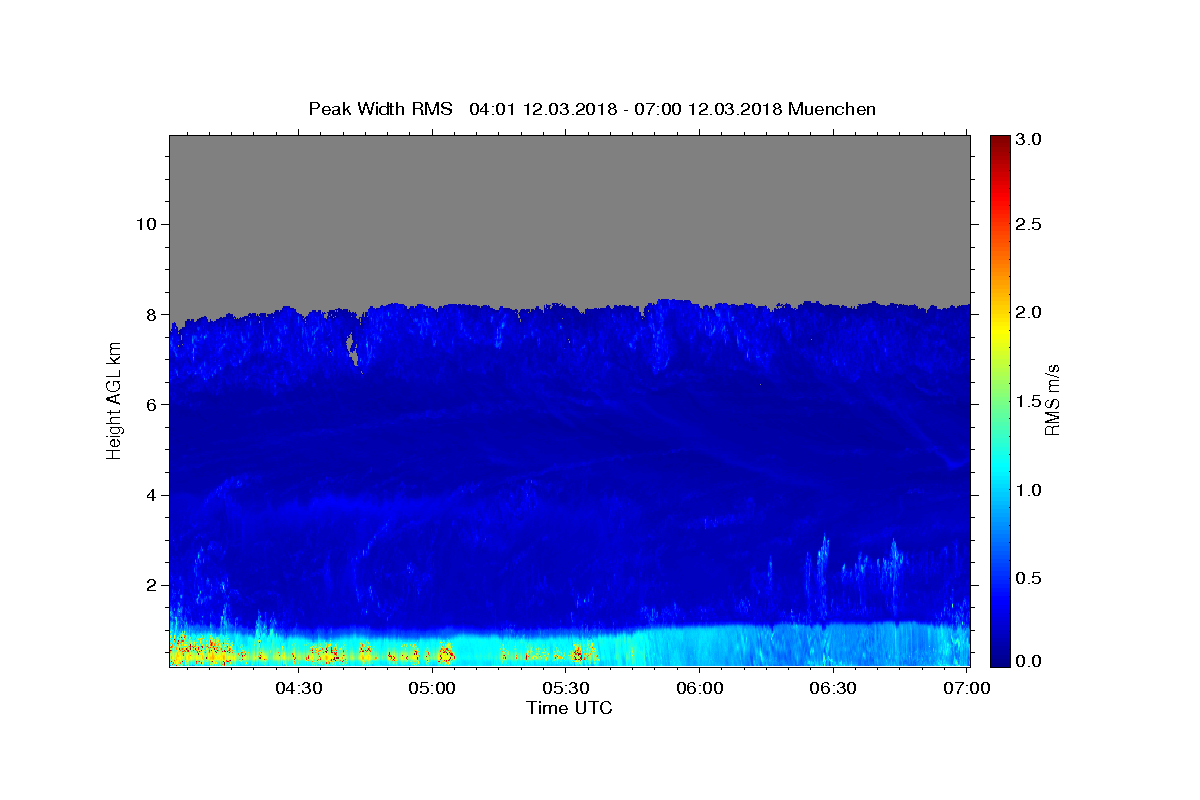Click the 07:00 time tick label

point(967,689)
